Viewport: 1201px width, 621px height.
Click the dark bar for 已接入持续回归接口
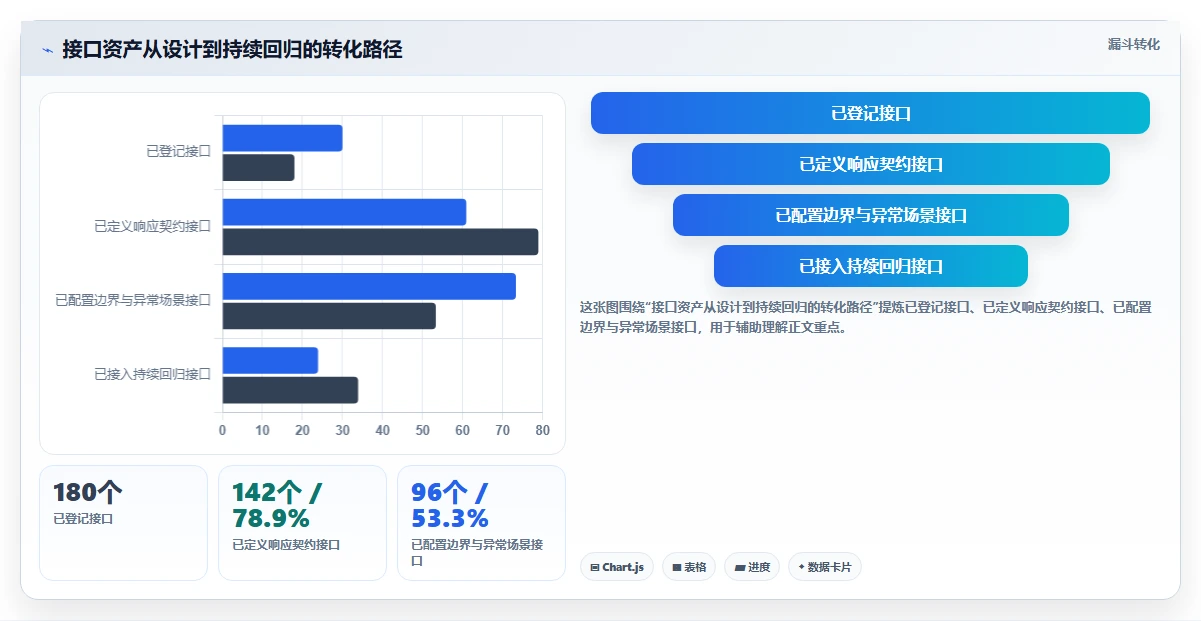[290, 390]
